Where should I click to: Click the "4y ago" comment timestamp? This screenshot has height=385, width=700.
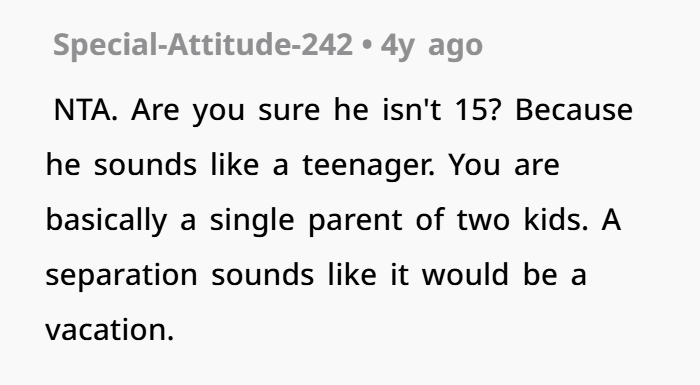click(431, 46)
